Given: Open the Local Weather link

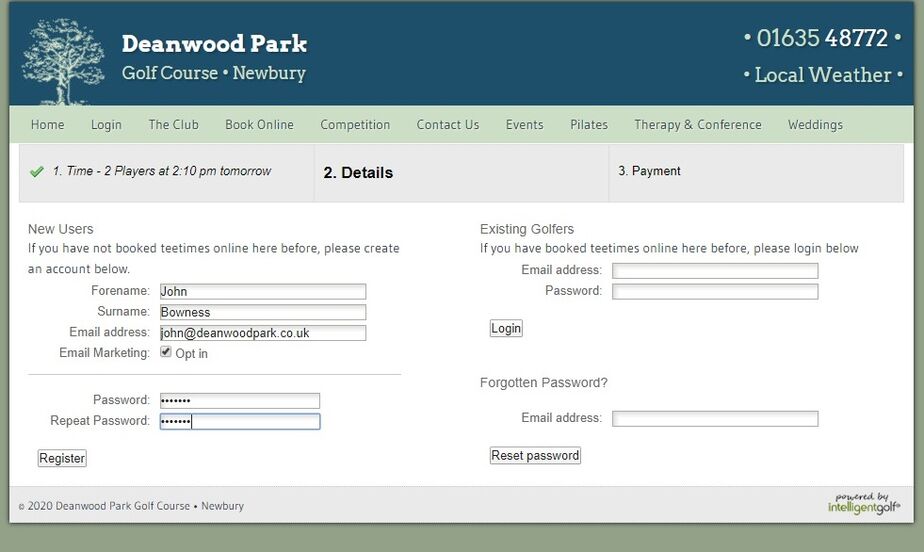Looking at the screenshot, I should pos(823,75).
